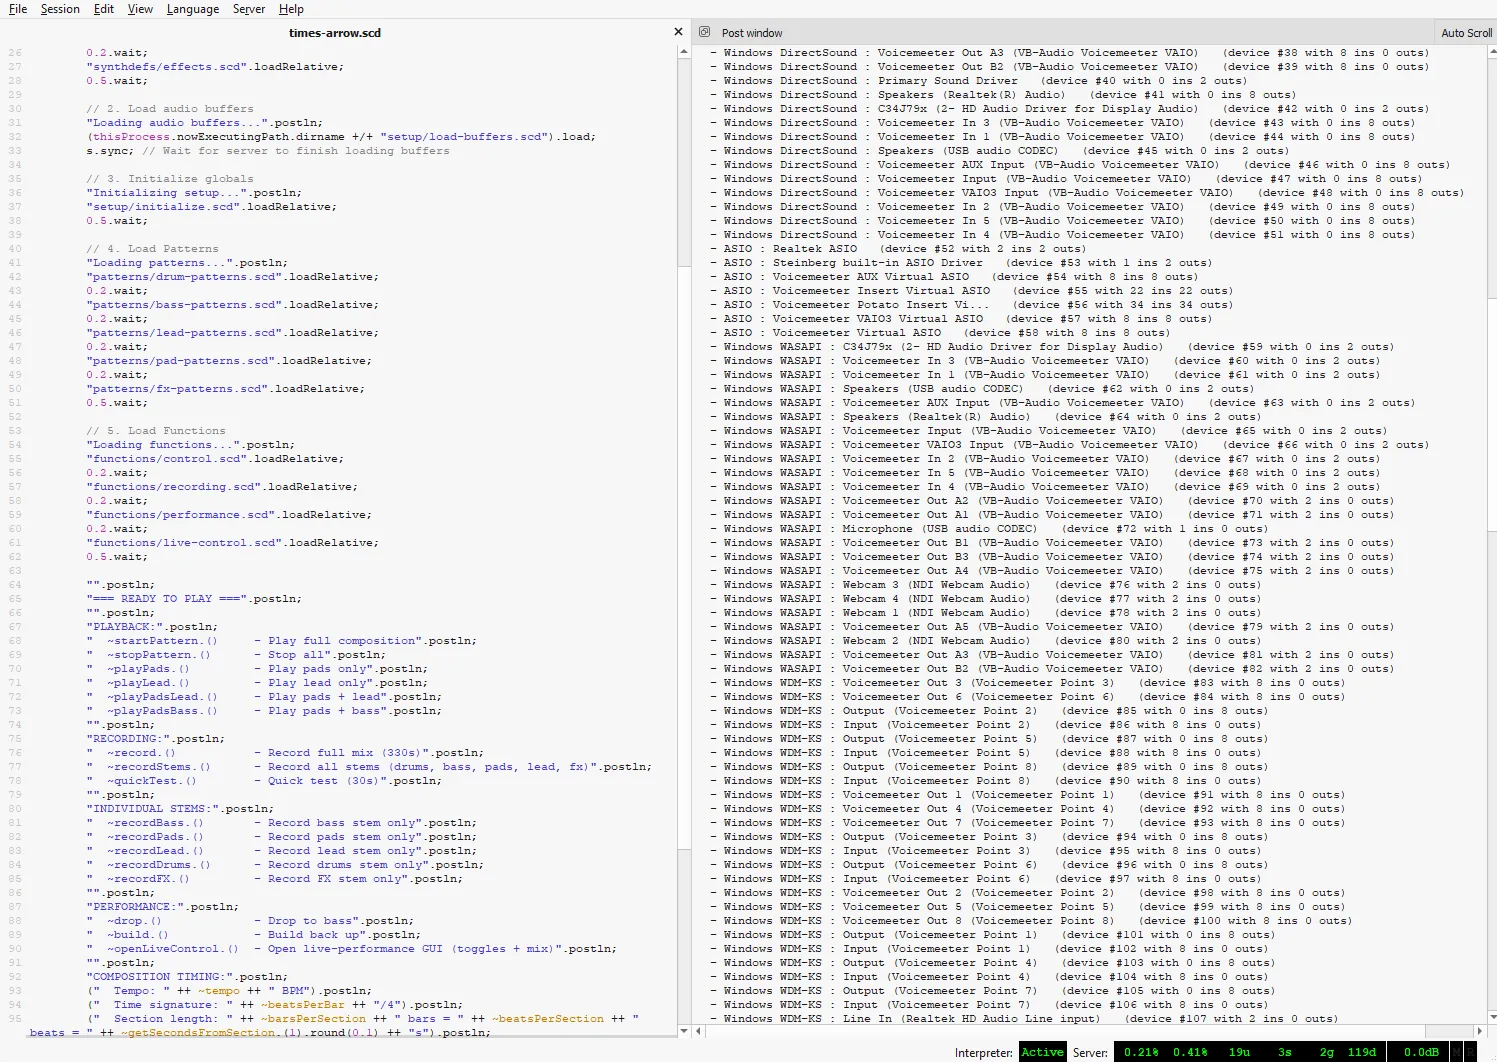Open the Session menu
1497x1062 pixels.
(x=60, y=9)
